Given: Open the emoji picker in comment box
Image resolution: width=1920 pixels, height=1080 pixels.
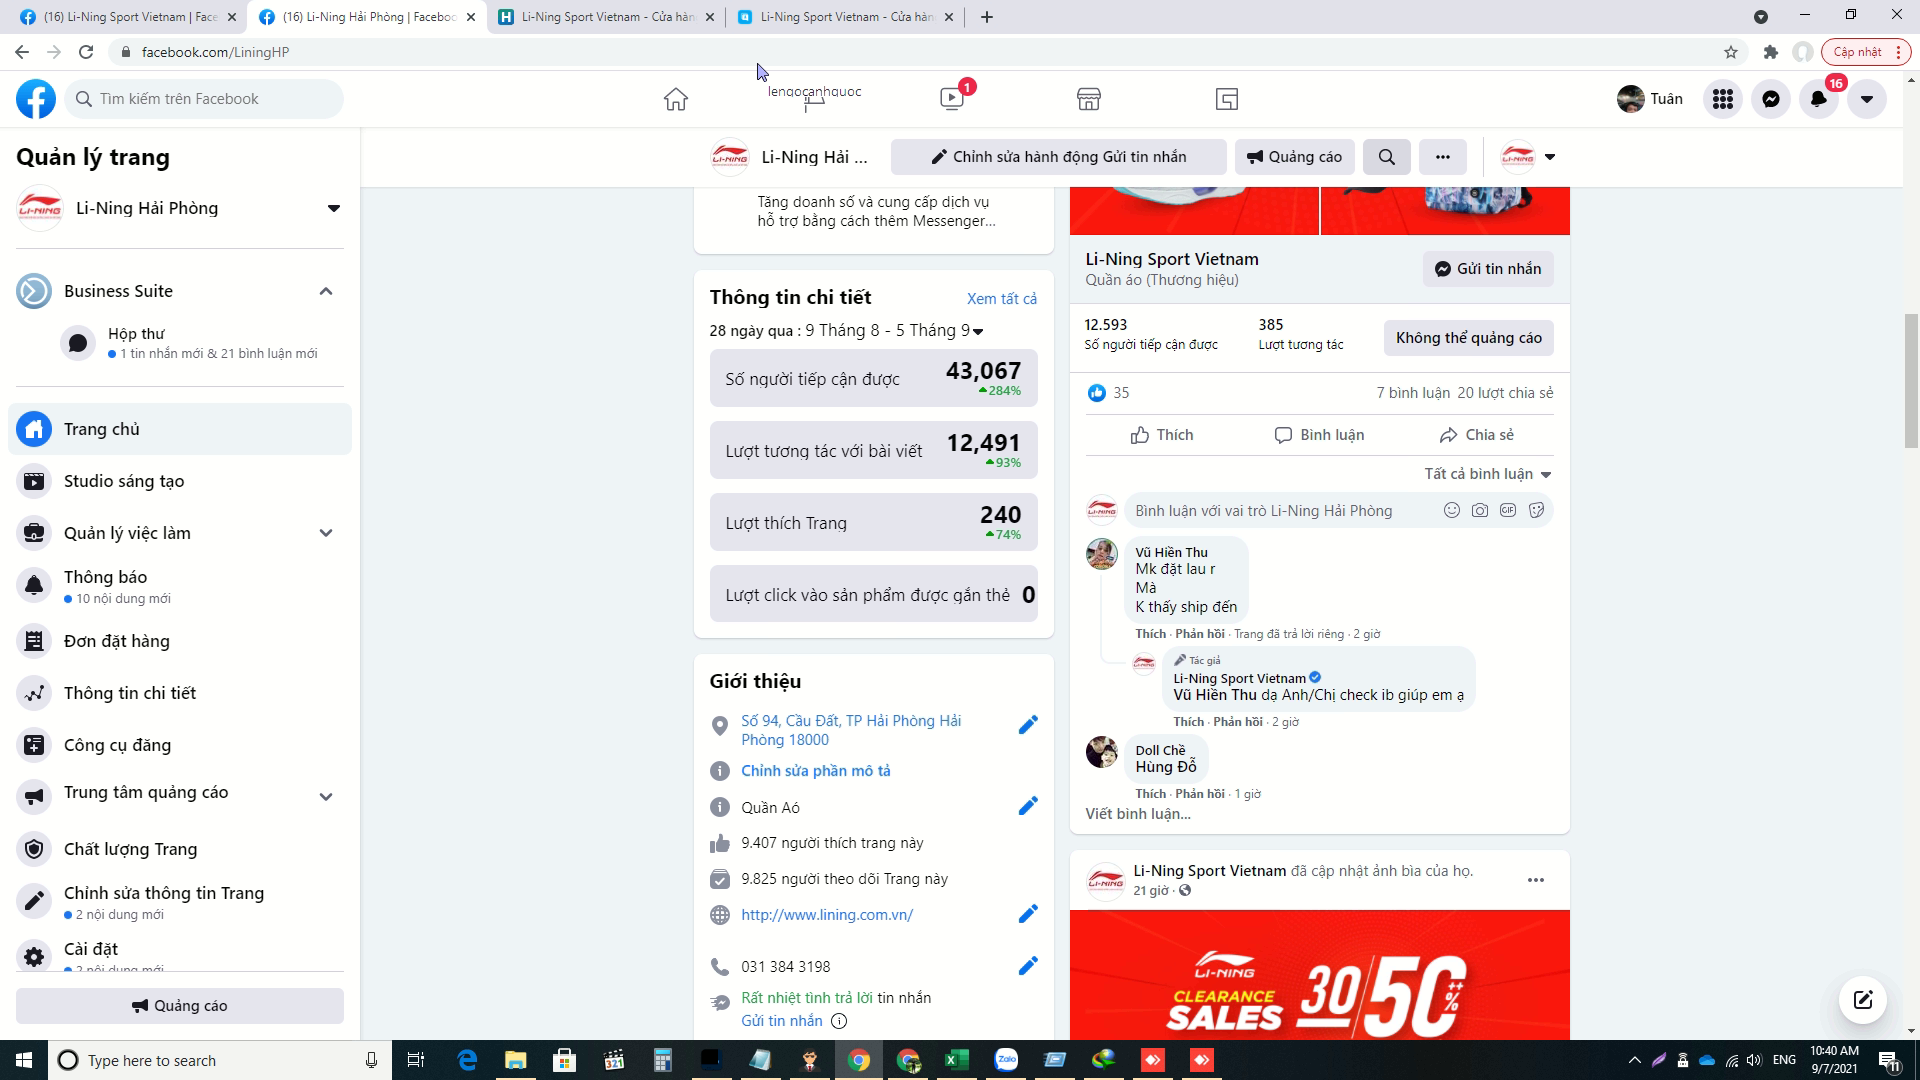Looking at the screenshot, I should click(1451, 511).
